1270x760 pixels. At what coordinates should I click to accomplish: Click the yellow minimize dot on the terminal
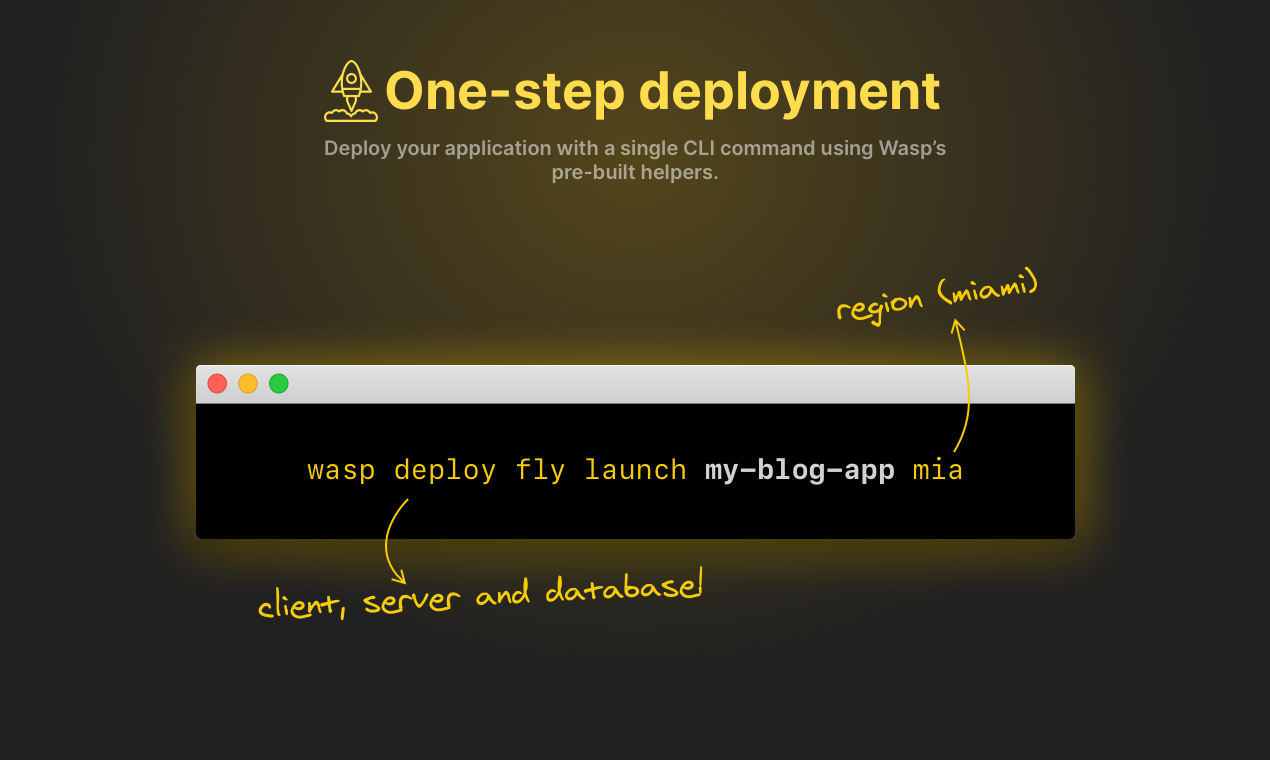pos(248,383)
